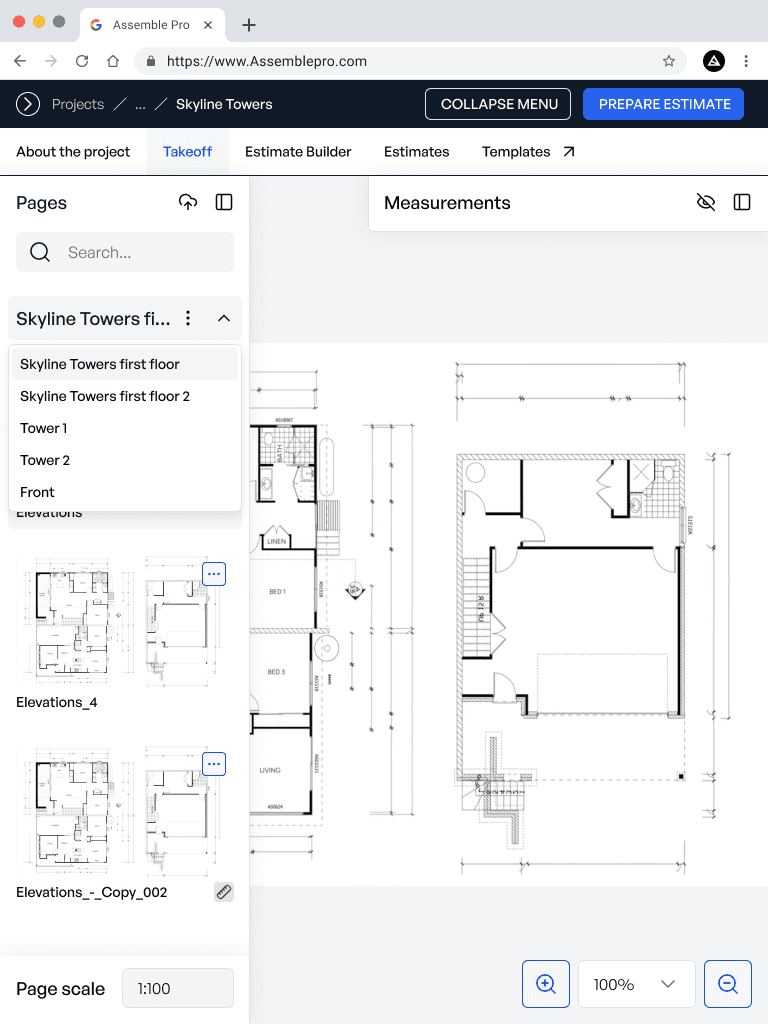
Task: Select Skyline Towers first floor option
Action: [125, 364]
